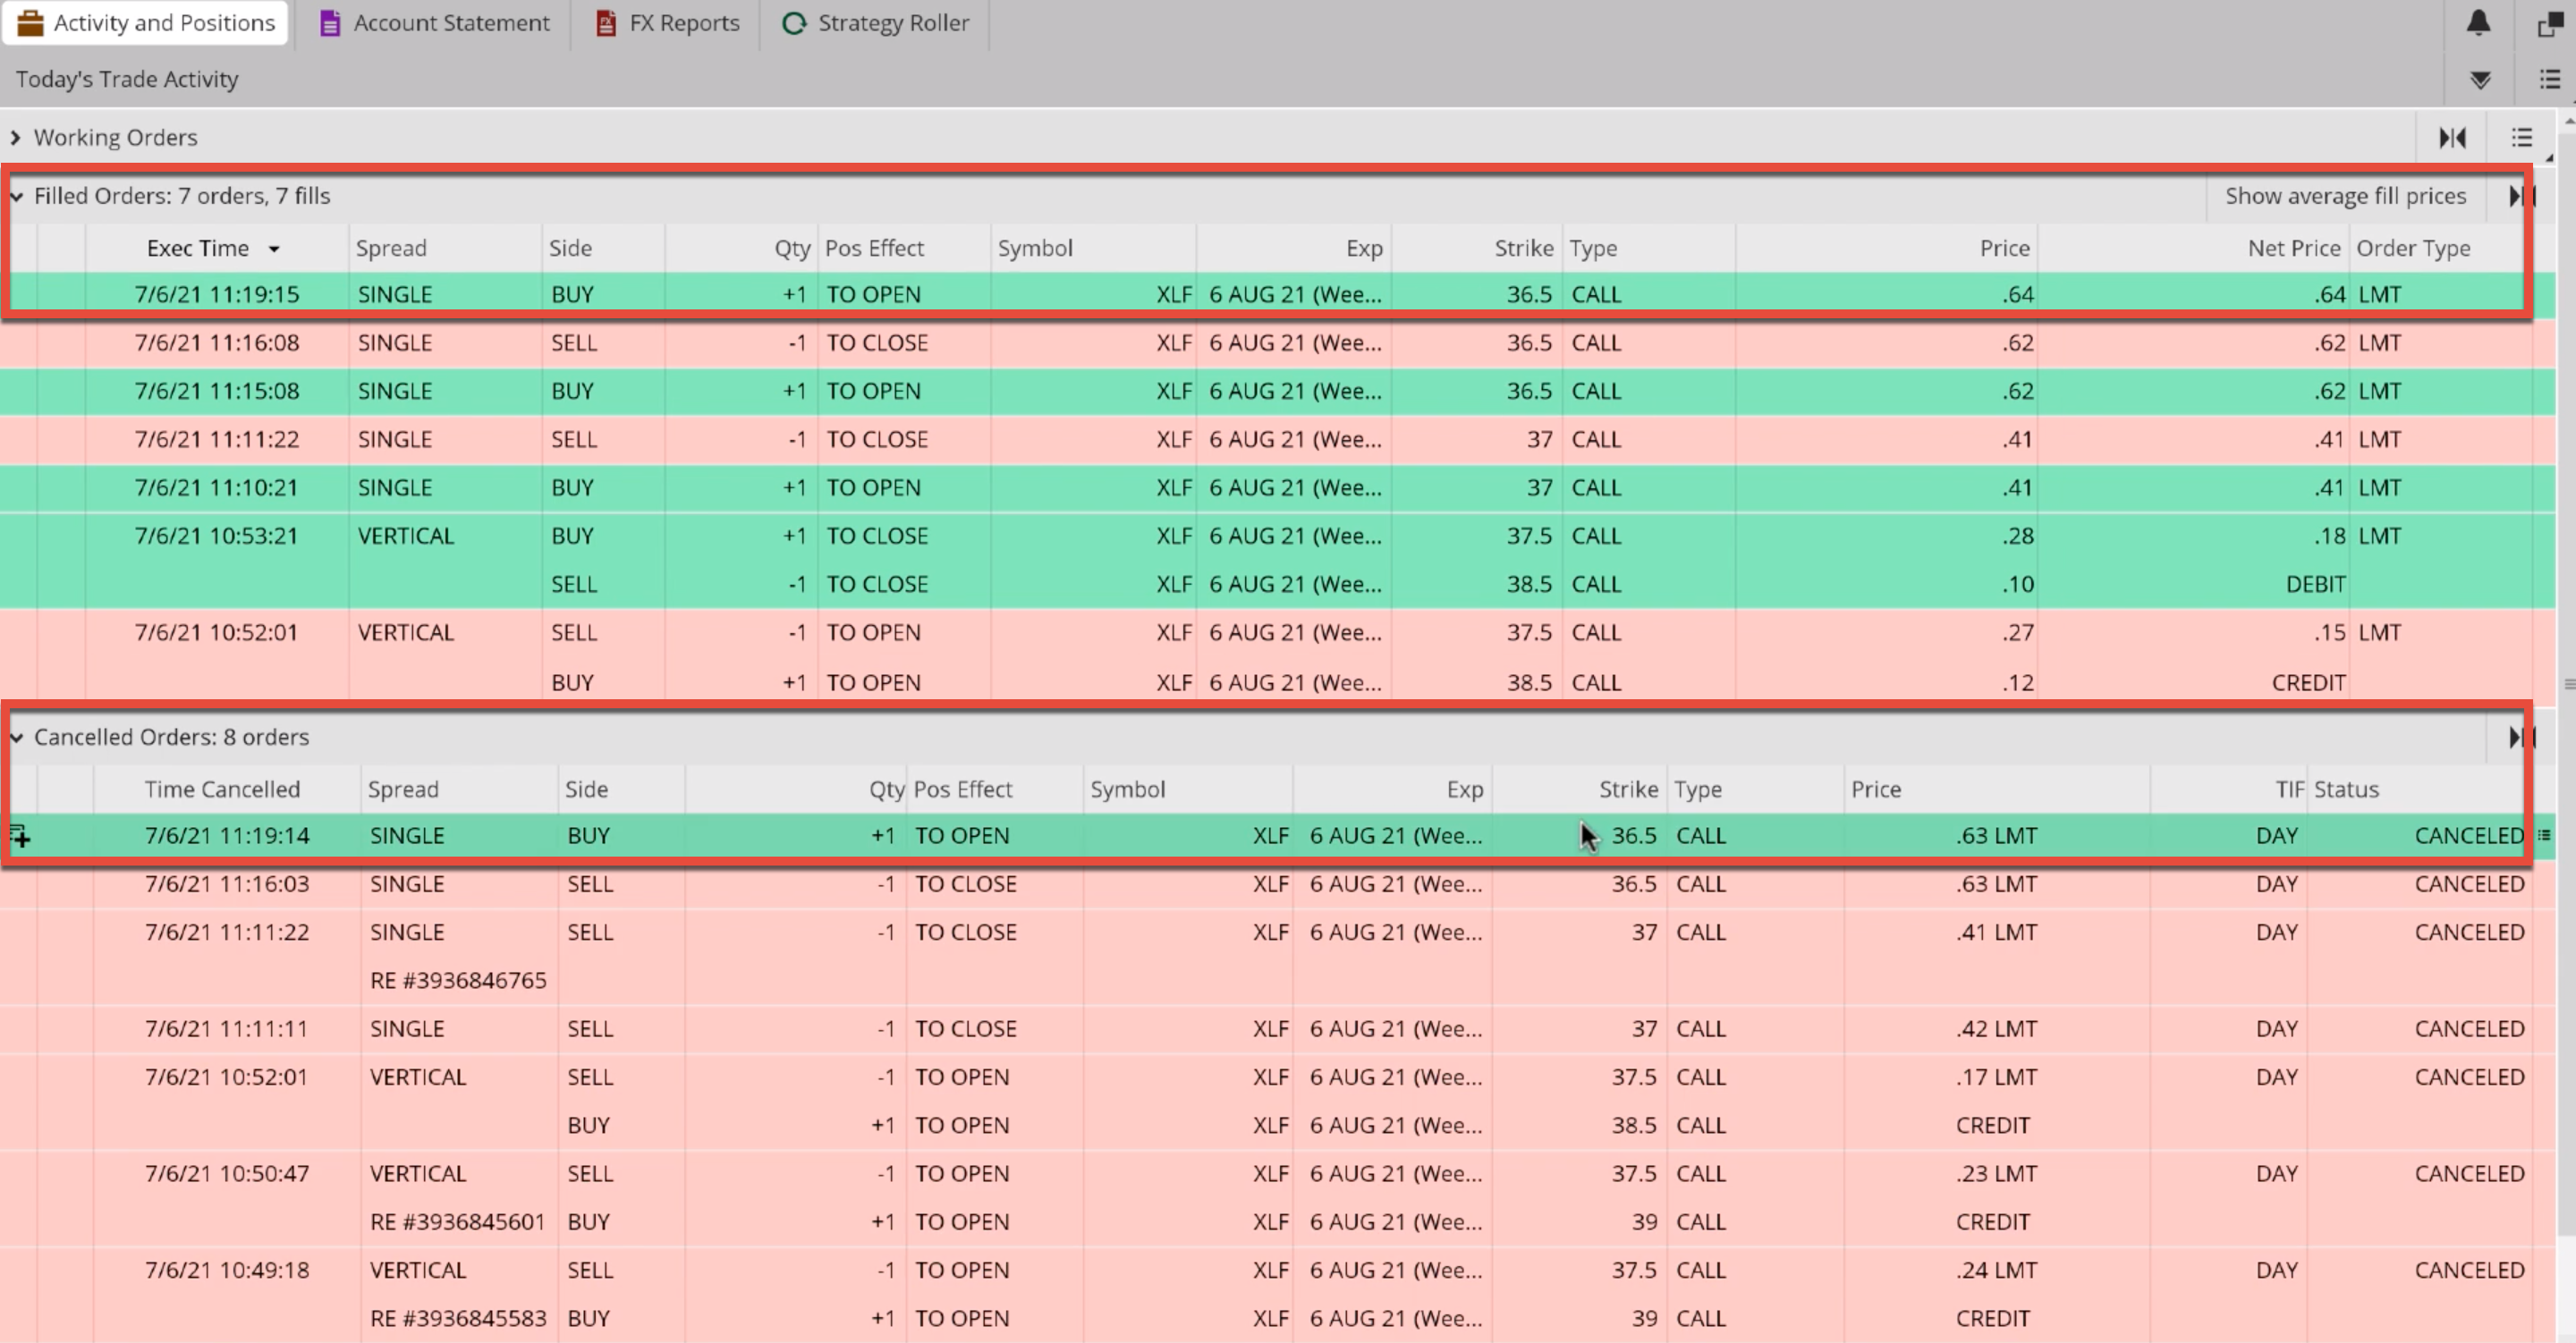Open Working Orders list menu icon
This screenshot has height=1343, width=2576.
[2522, 138]
